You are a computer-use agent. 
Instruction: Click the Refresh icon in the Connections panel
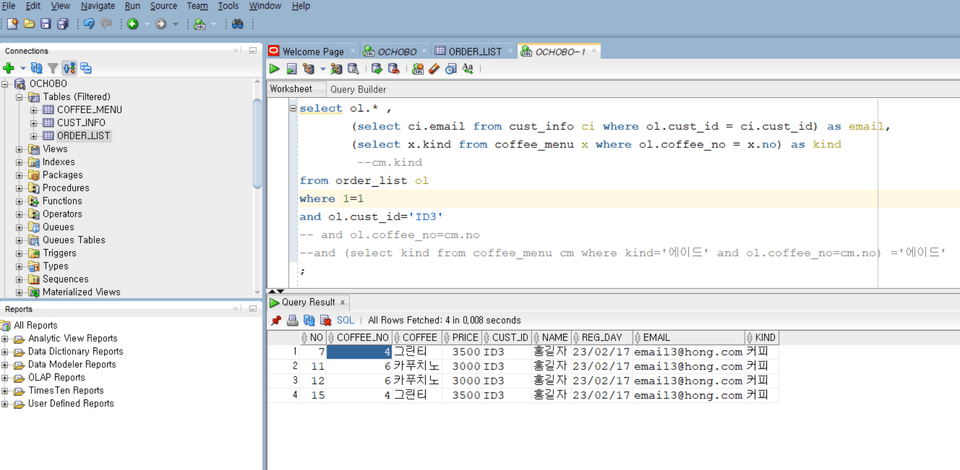click(37, 68)
